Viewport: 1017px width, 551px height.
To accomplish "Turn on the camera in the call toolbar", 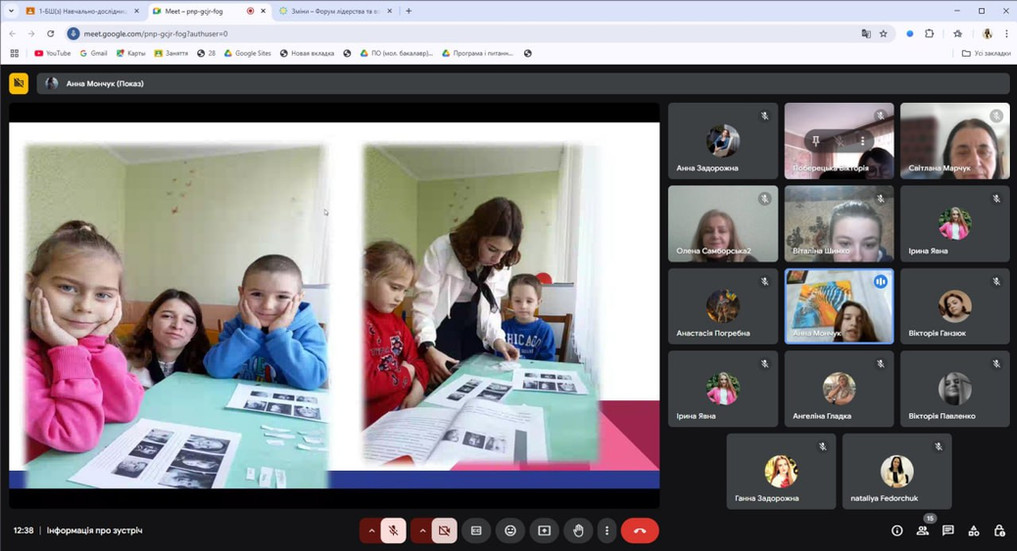I will coord(444,531).
